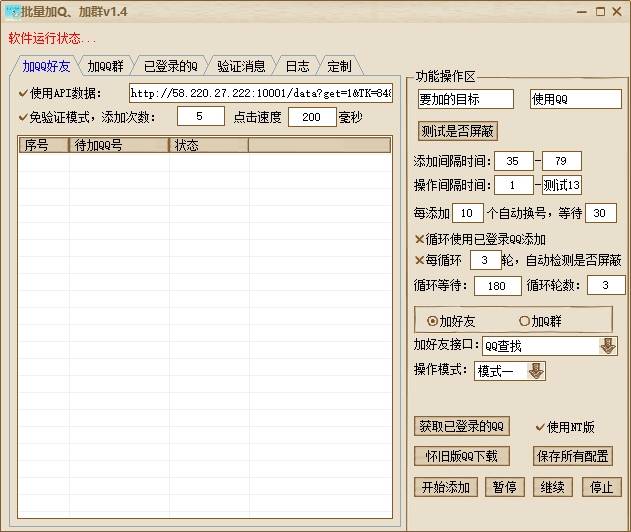
Task: Toggle 每循环 自动检测是否屏蔽 checkbox
Action: tap(419, 260)
